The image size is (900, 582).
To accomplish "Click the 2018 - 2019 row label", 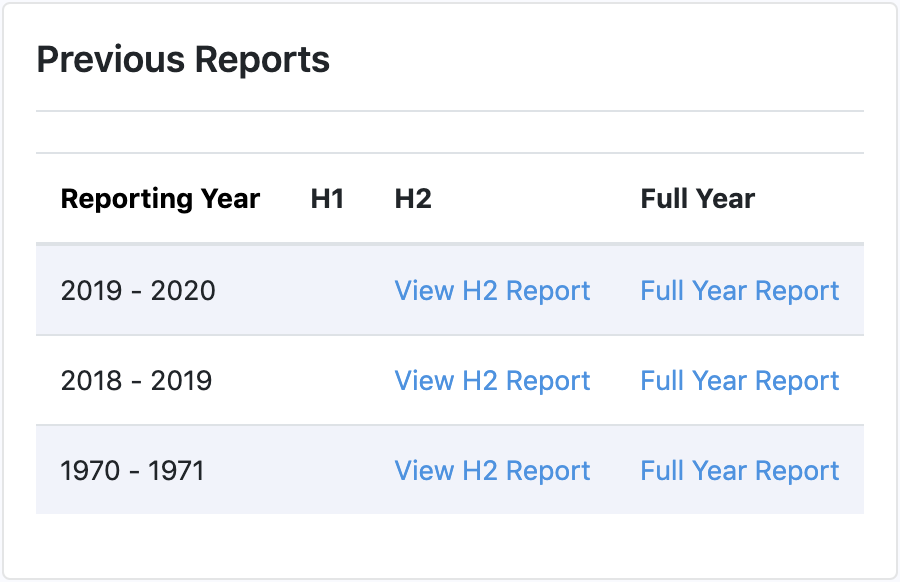I will 138,381.
